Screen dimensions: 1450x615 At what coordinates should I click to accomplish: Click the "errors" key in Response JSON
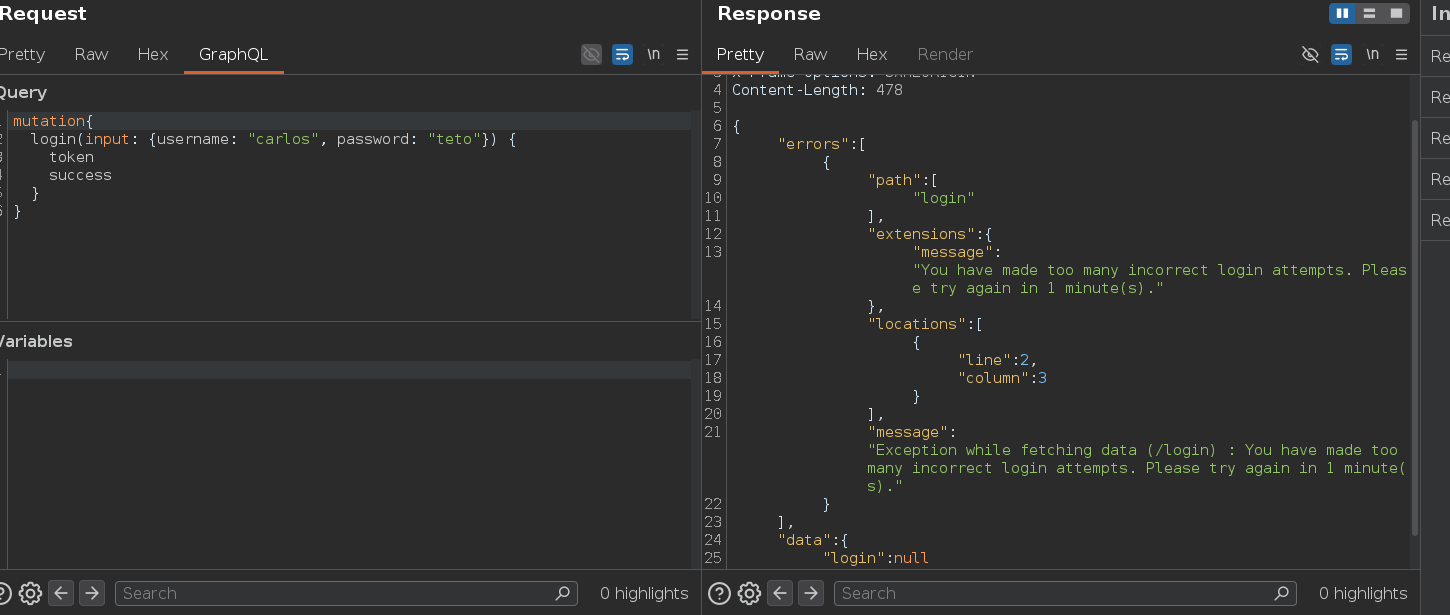click(x=812, y=144)
